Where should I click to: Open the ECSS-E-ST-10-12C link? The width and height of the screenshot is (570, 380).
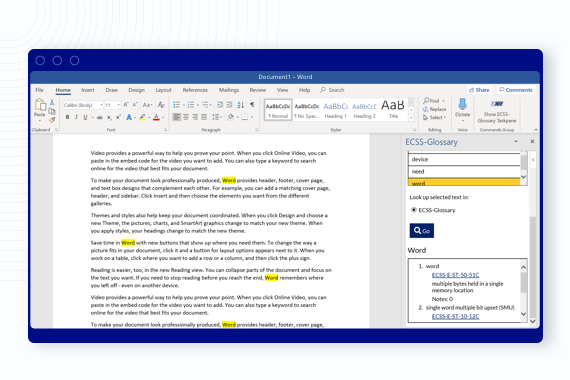click(455, 316)
